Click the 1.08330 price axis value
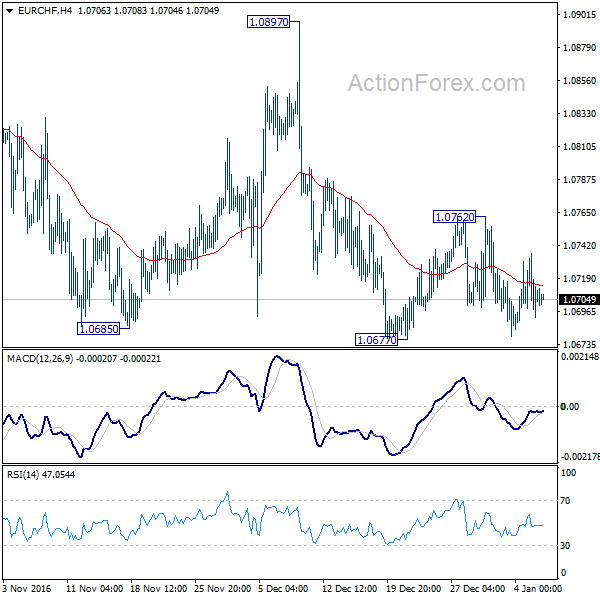This screenshot has height=600, width=600. click(x=579, y=113)
